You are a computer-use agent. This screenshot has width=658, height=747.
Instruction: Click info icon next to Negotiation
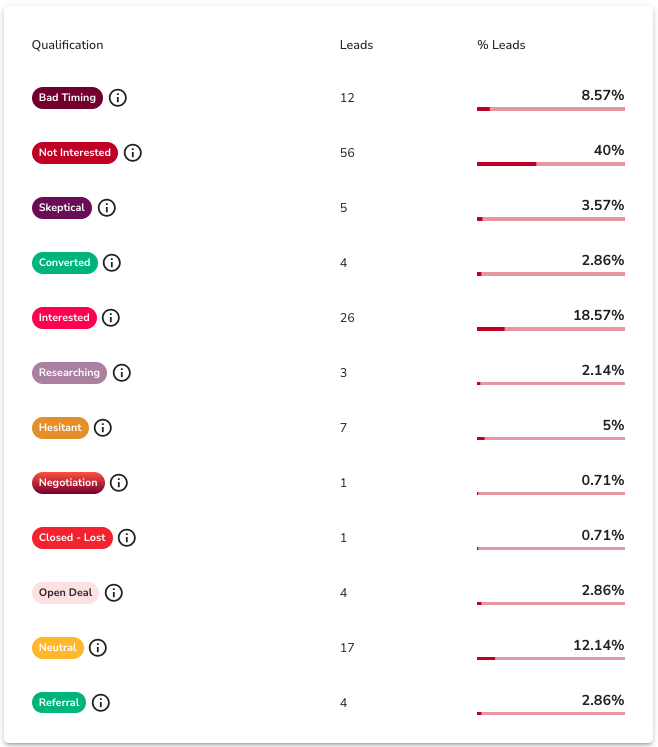coord(119,483)
